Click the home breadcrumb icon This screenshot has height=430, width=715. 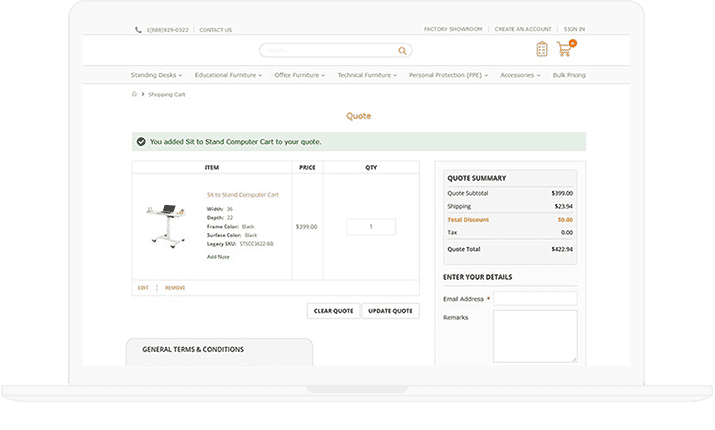pyautogui.click(x=135, y=94)
